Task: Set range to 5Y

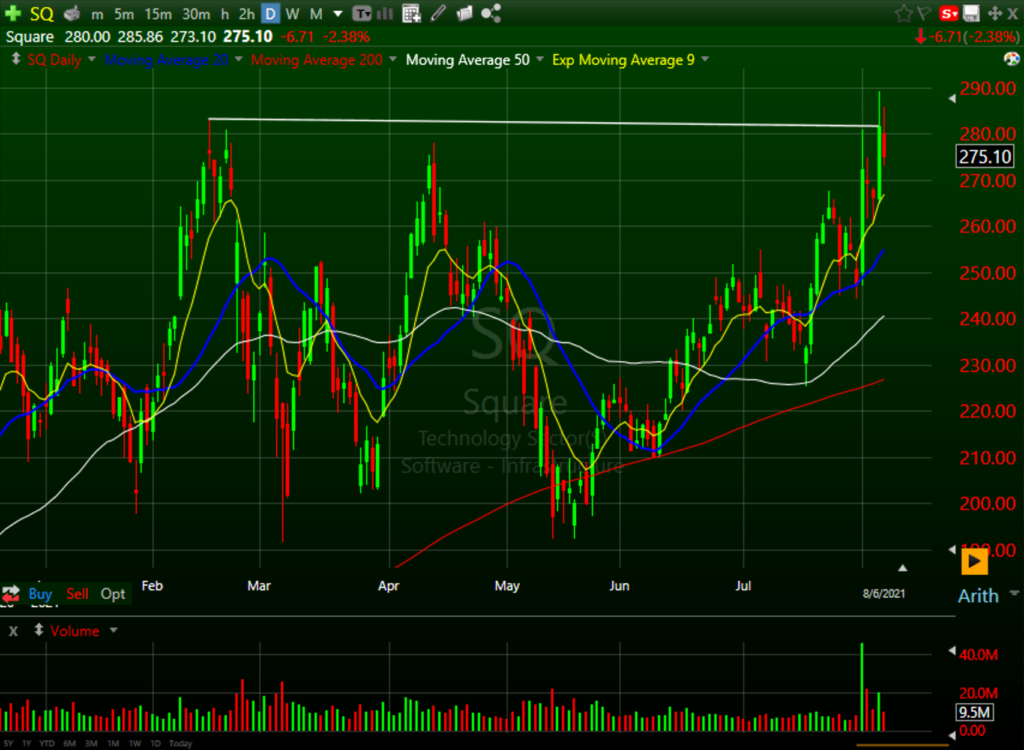Action: pyautogui.click(x=8, y=743)
